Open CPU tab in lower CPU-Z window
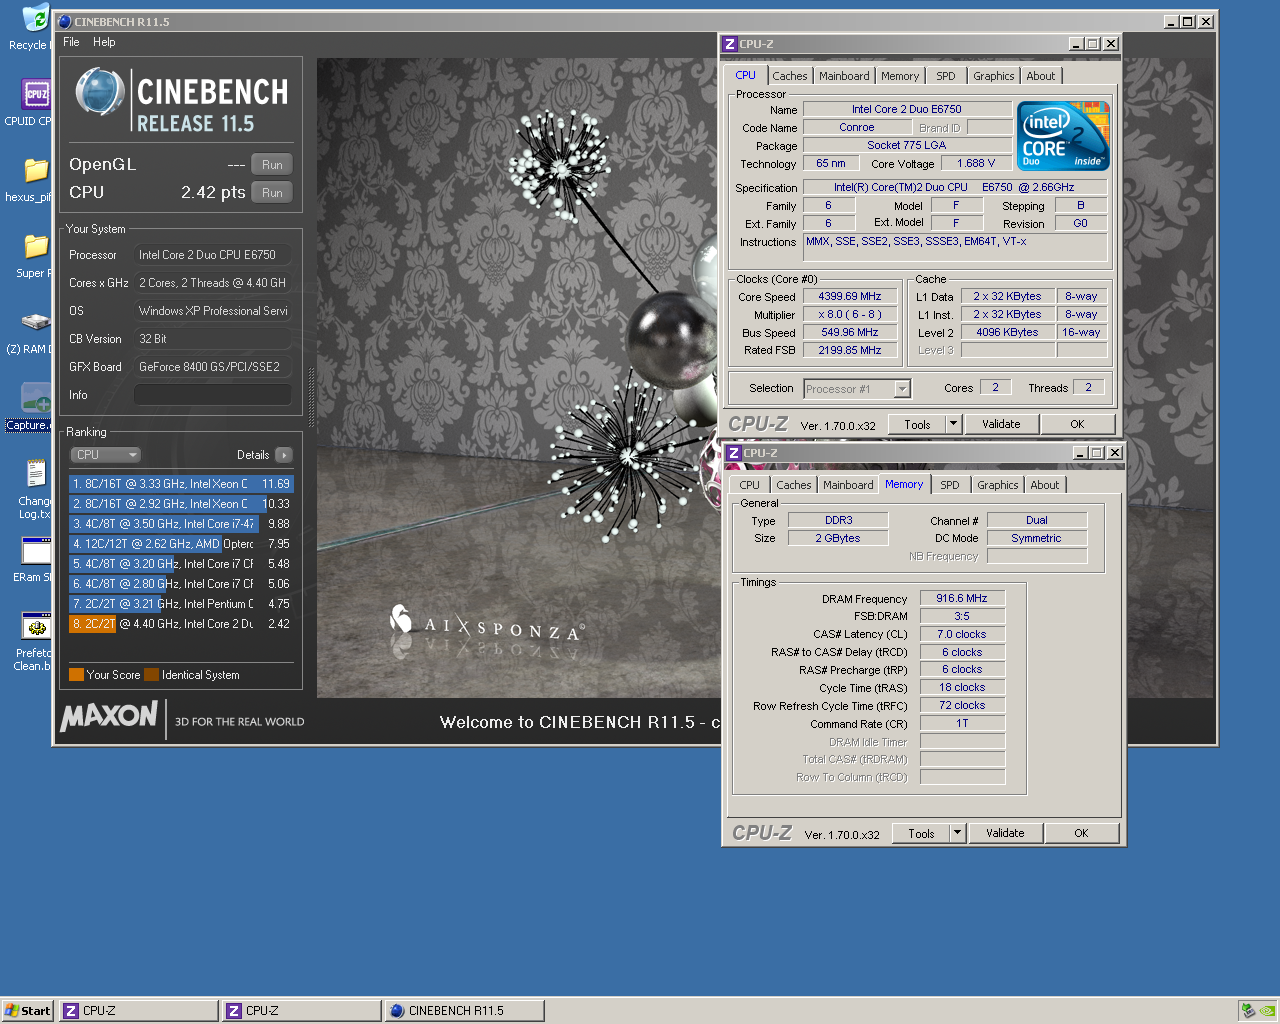This screenshot has width=1280, height=1024. [x=749, y=485]
